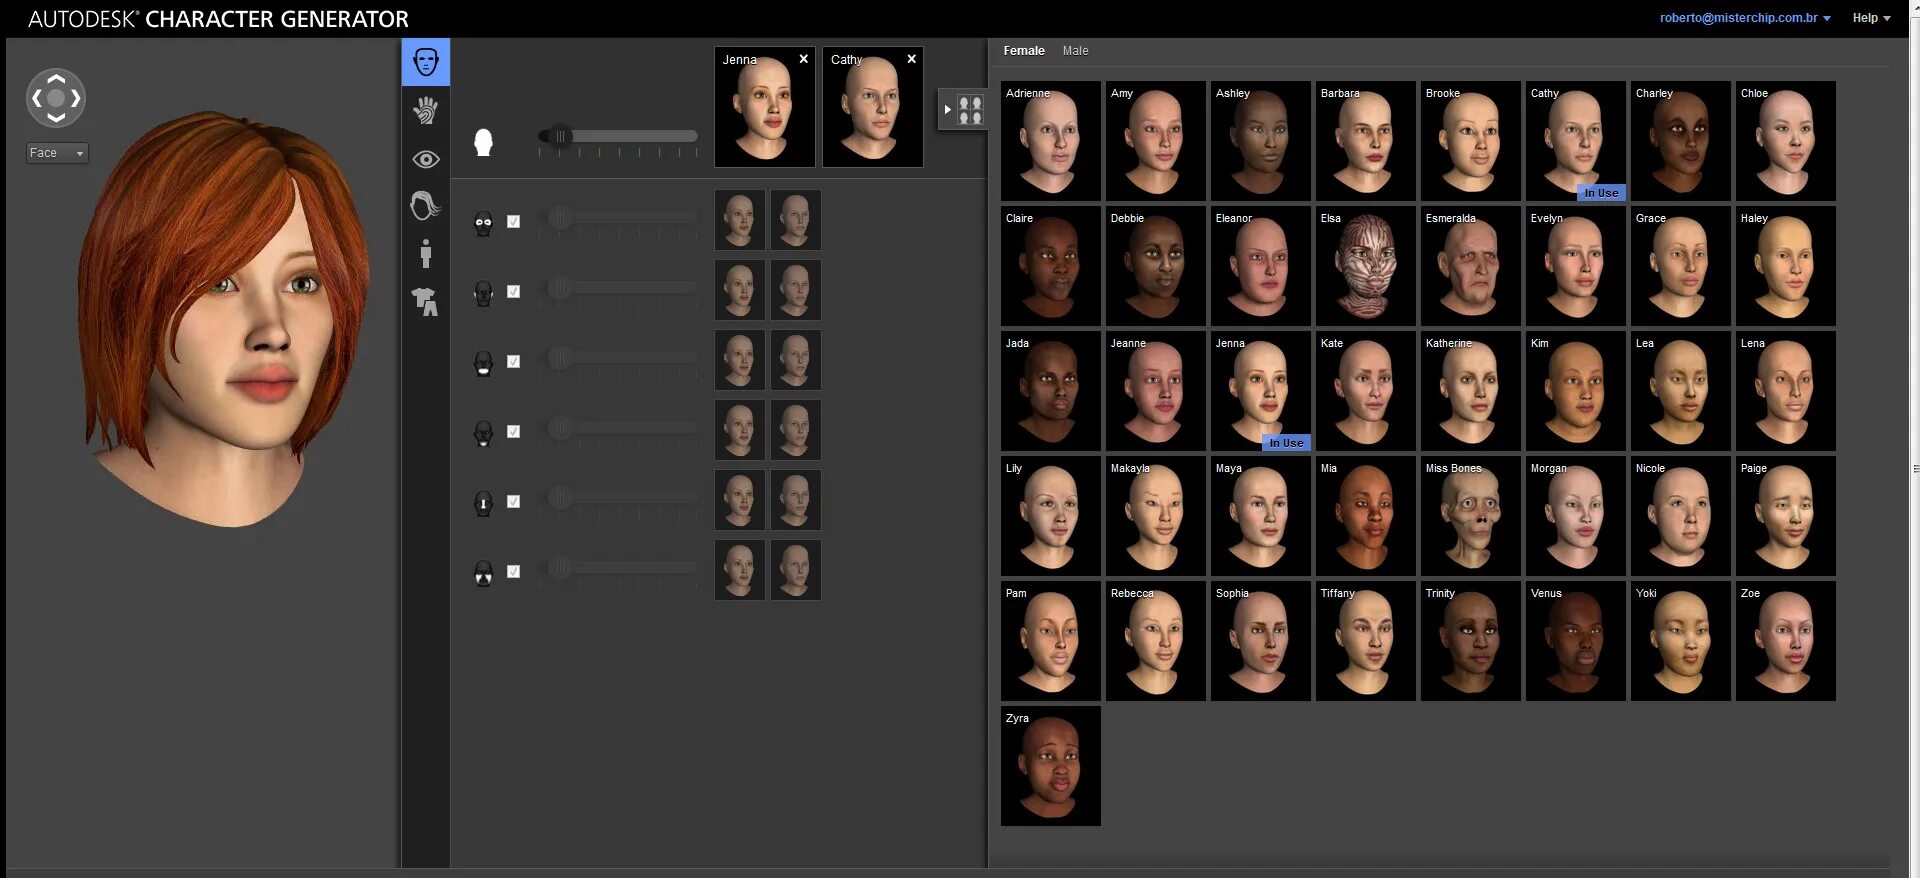The image size is (1920, 878).
Task: Open the Skin hand icon tab
Action: [426, 110]
